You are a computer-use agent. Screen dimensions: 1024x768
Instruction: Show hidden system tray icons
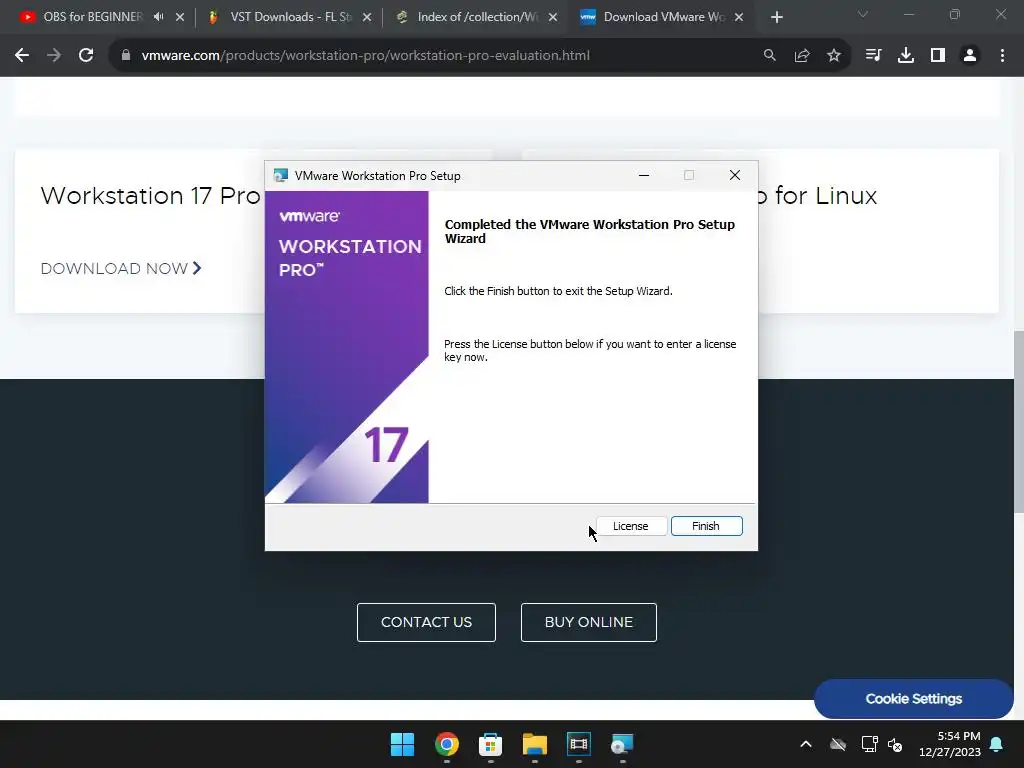click(x=806, y=744)
